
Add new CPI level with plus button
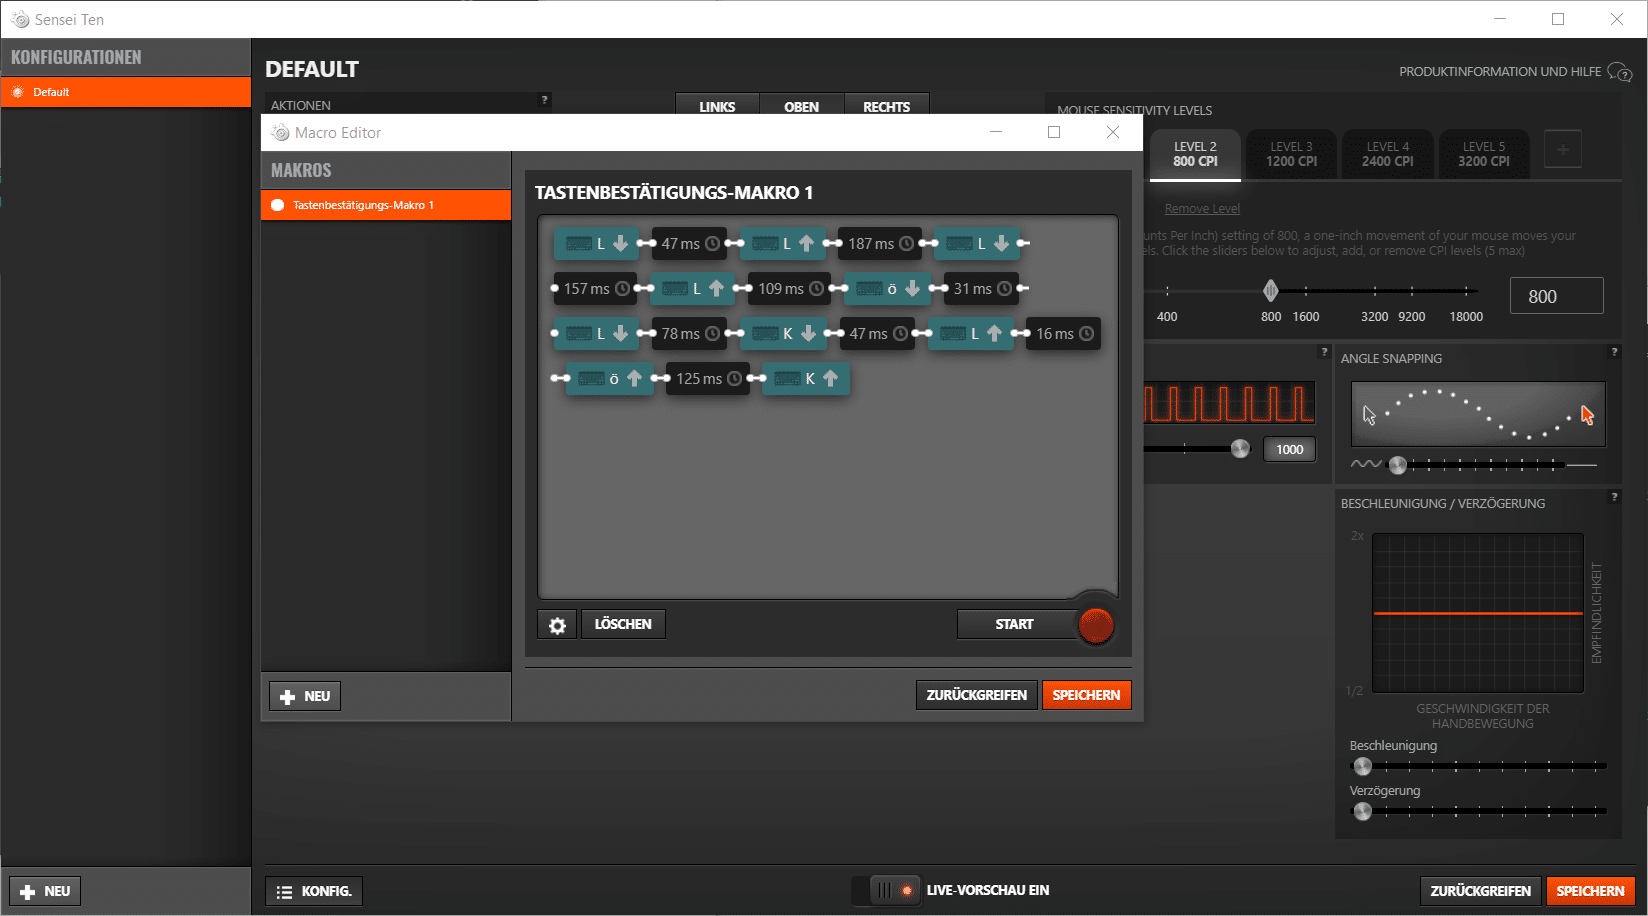(x=1562, y=150)
